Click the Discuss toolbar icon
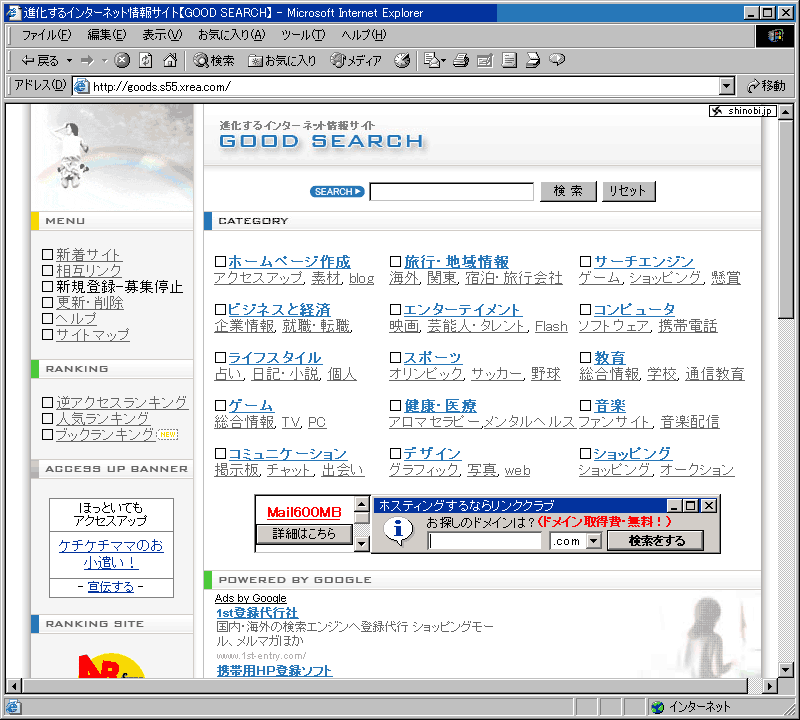800x720 pixels. pos(509,61)
